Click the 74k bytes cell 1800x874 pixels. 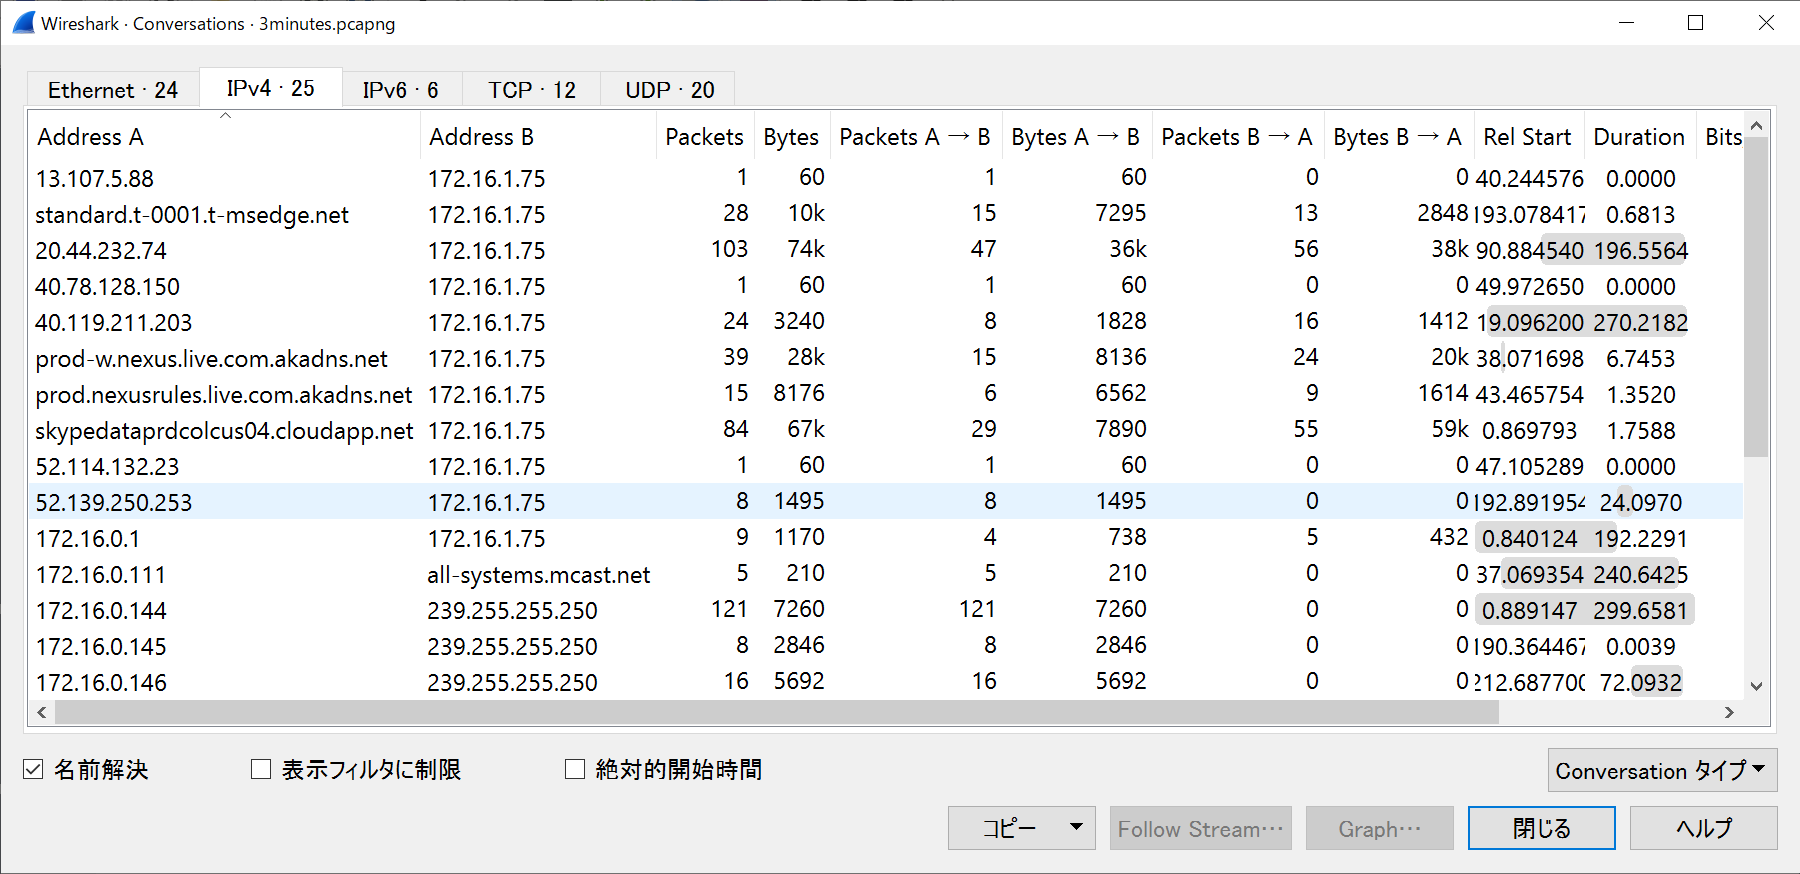pos(806,249)
